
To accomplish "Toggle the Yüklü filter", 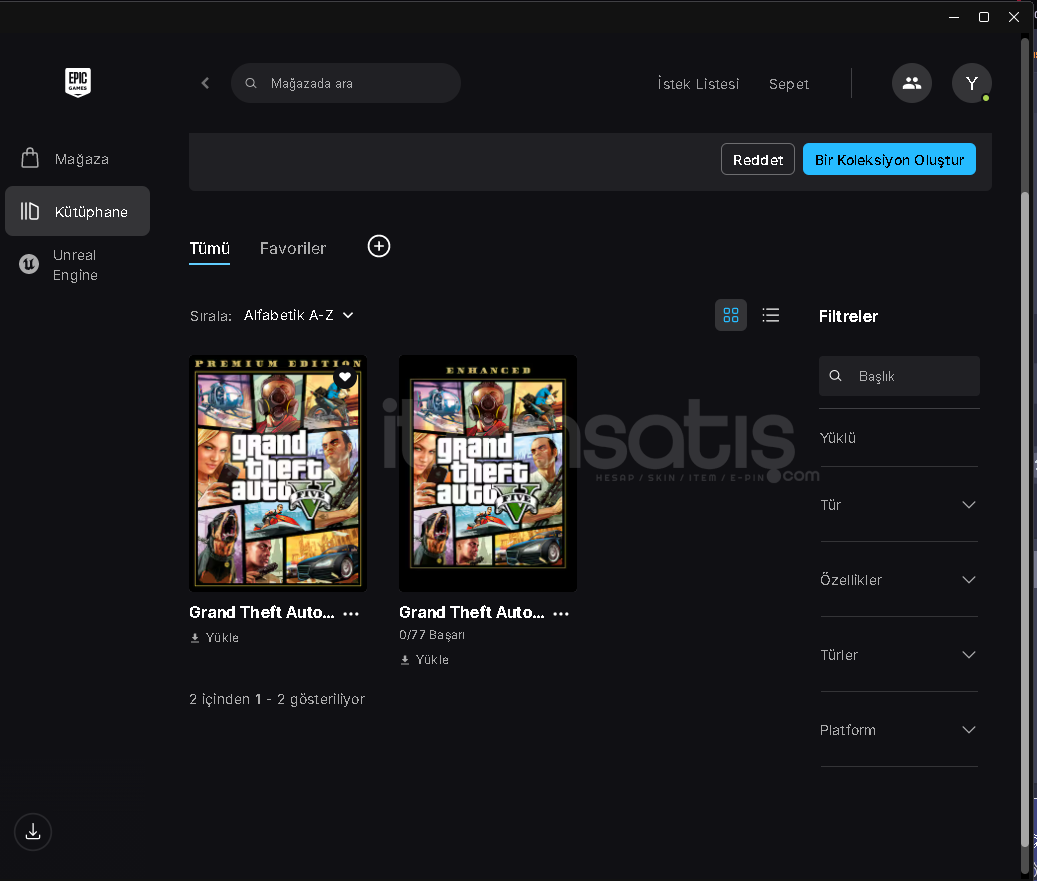I will [838, 438].
